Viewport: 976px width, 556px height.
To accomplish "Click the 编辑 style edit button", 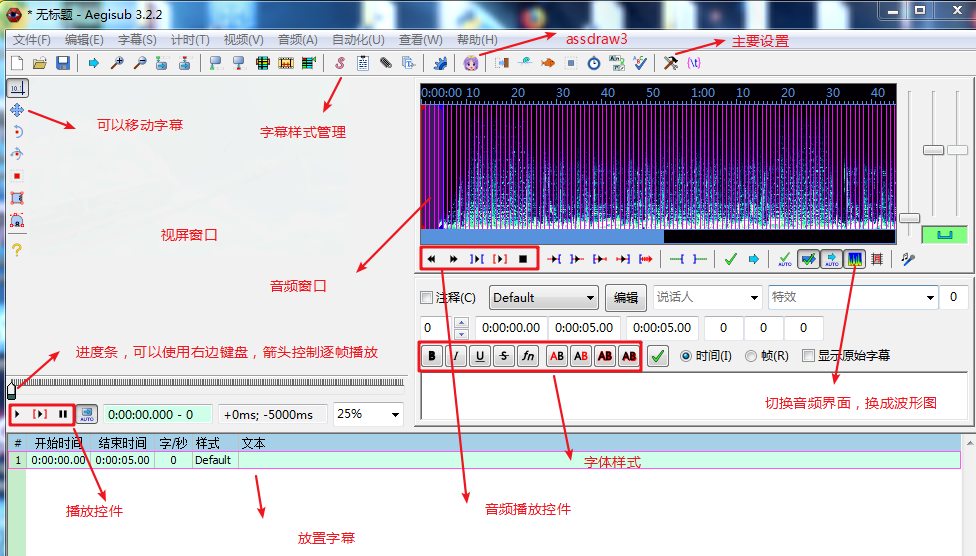I will pos(626,298).
